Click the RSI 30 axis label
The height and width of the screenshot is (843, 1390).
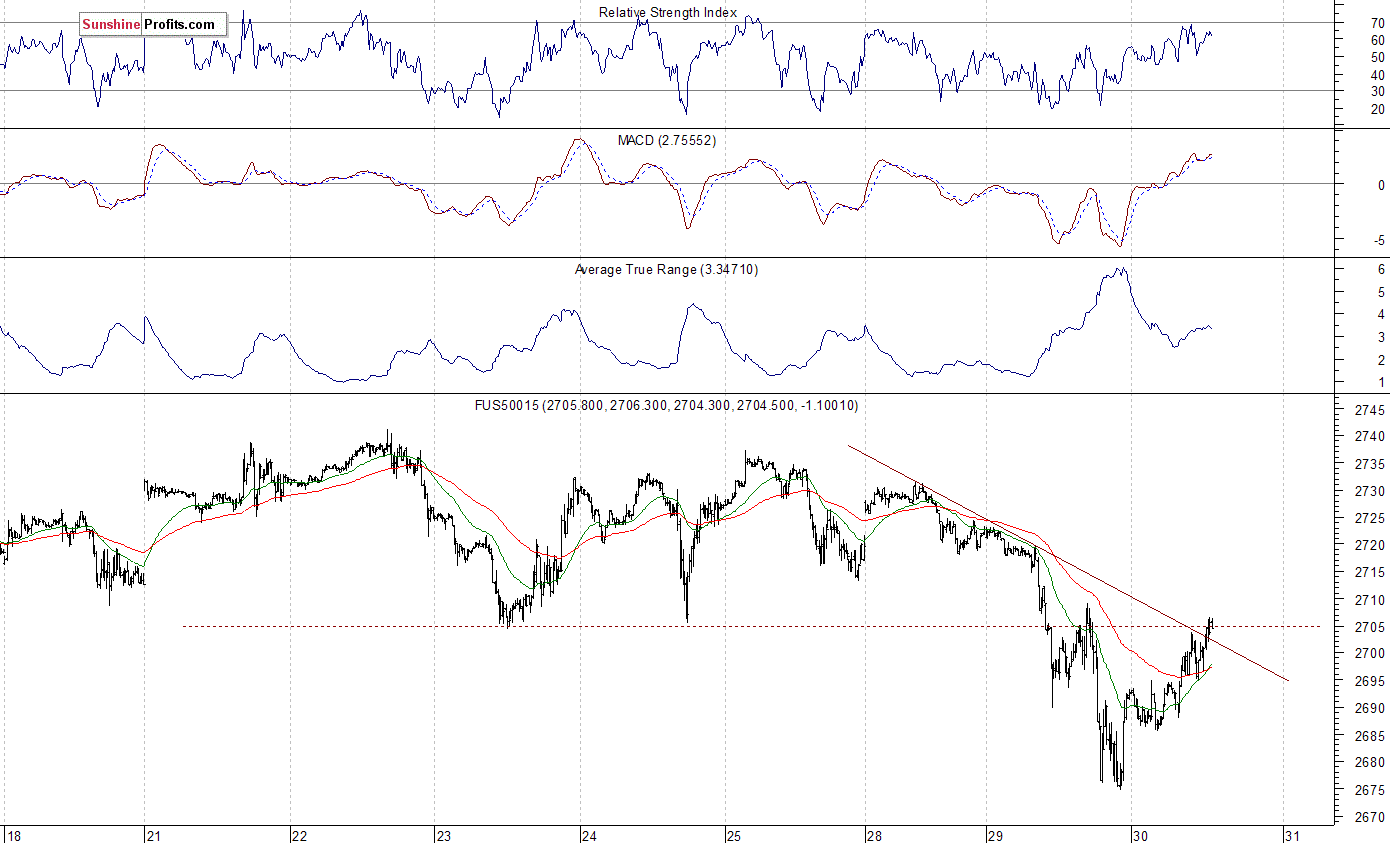(1377, 91)
